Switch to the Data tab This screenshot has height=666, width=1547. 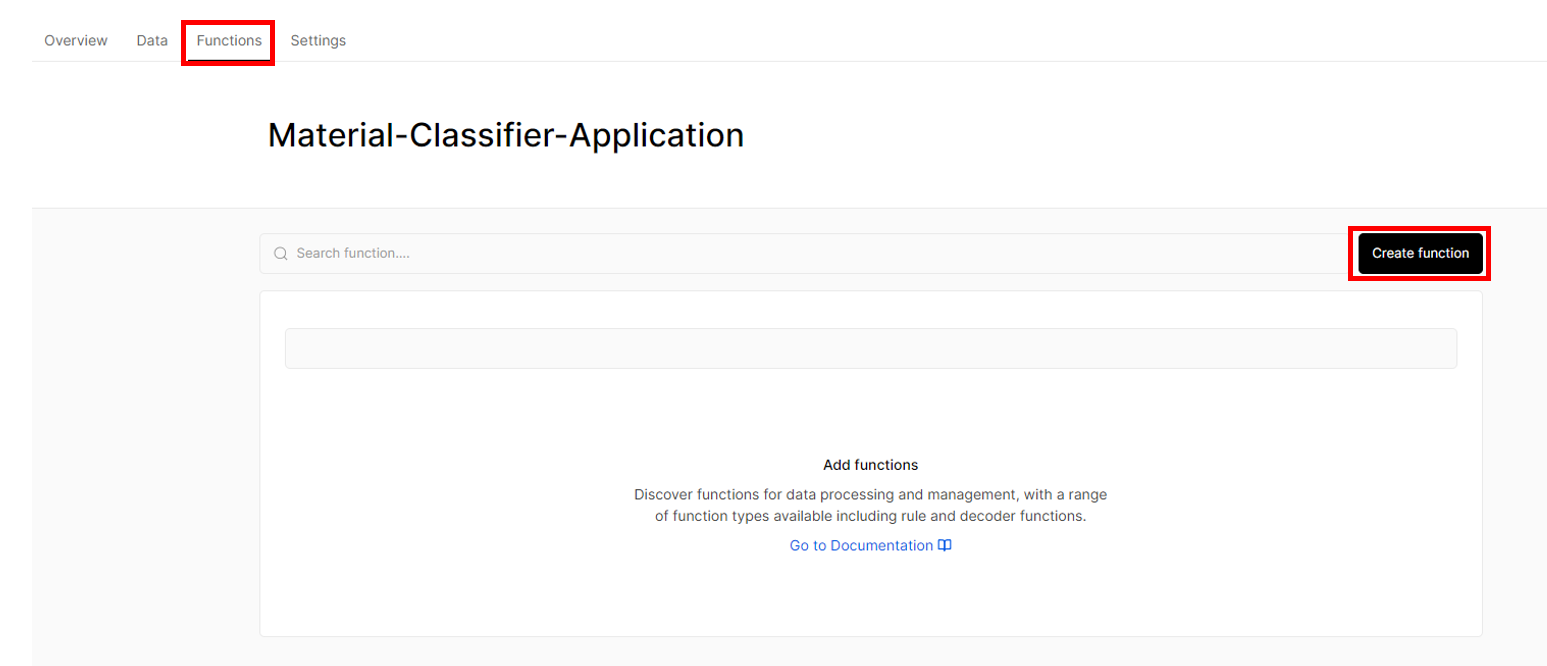152,41
